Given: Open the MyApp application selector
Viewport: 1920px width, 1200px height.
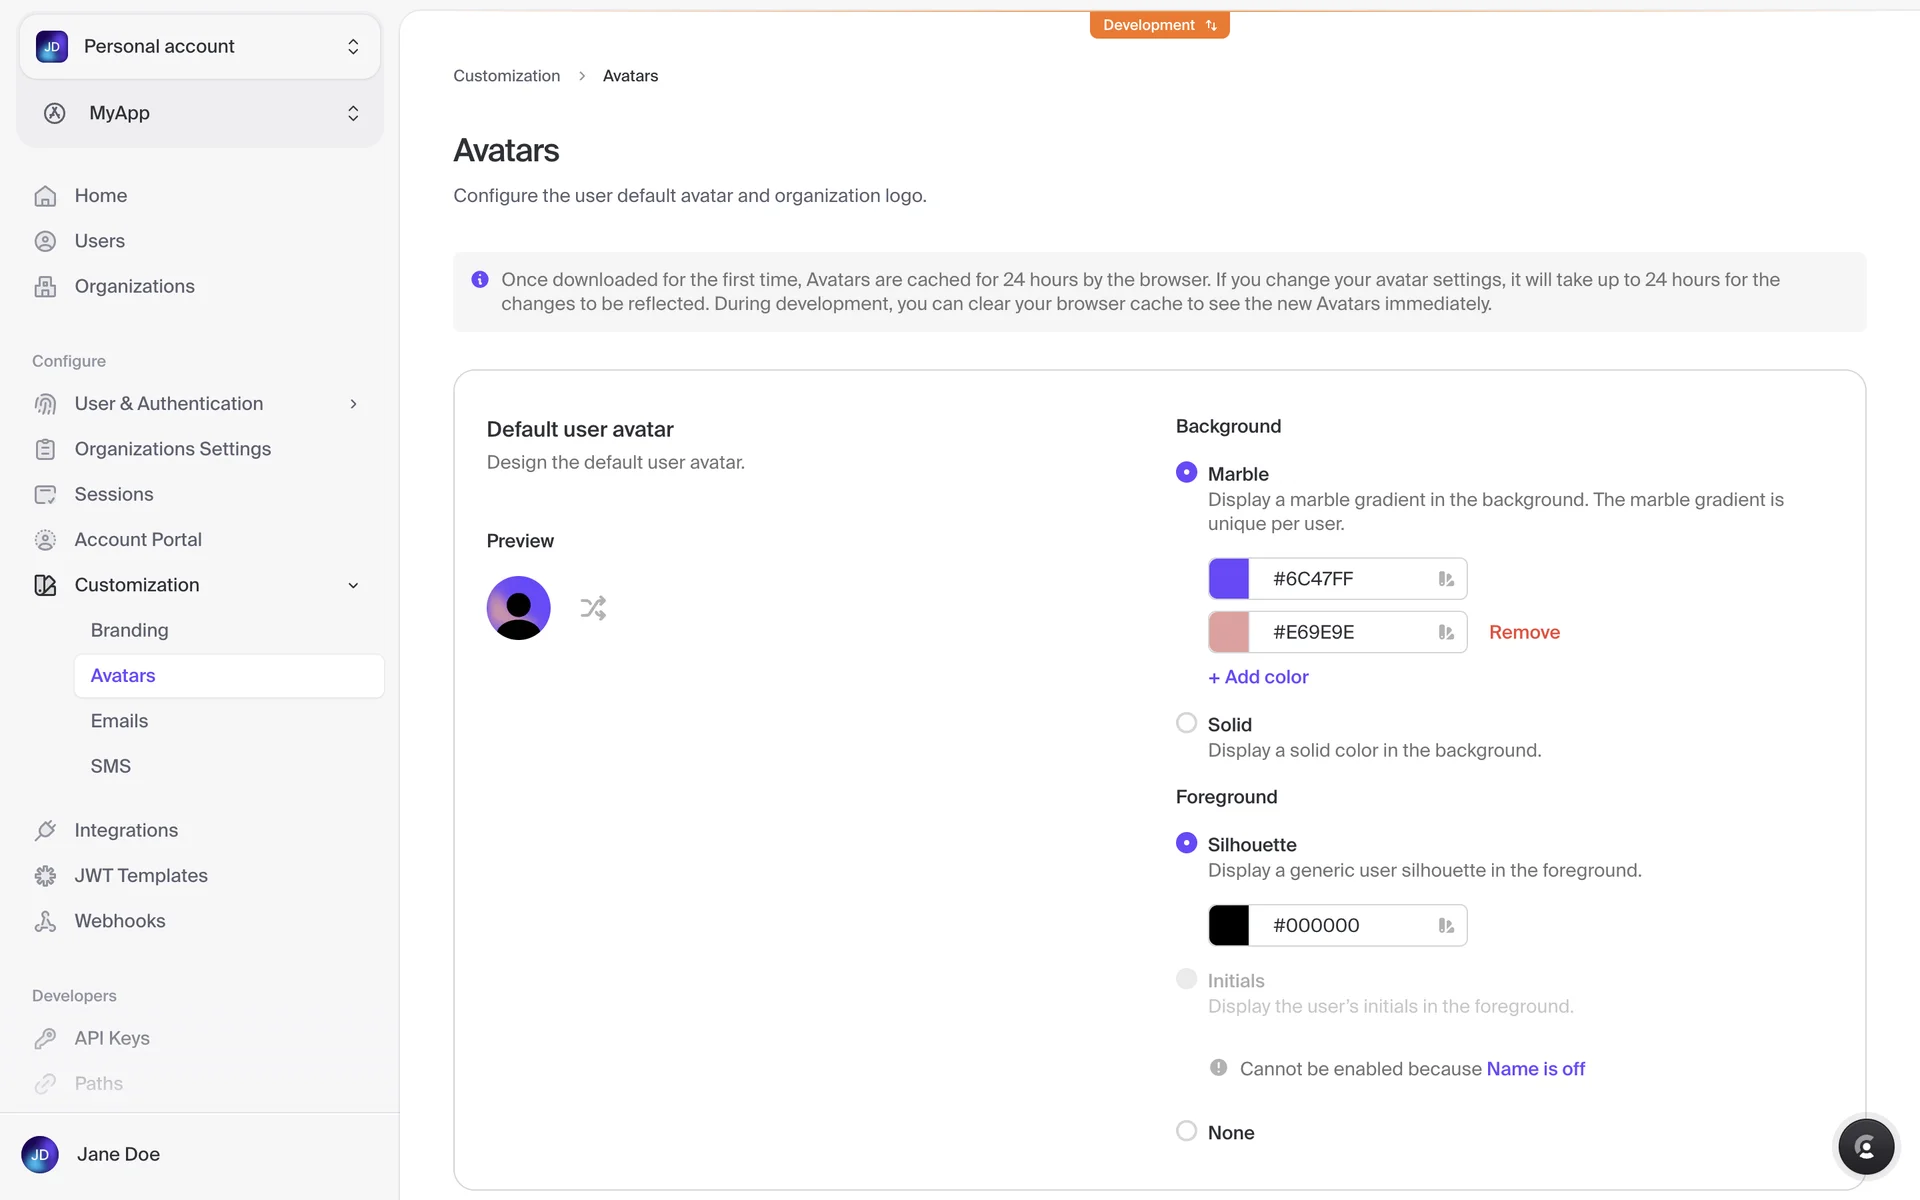Looking at the screenshot, I should click(x=200, y=113).
